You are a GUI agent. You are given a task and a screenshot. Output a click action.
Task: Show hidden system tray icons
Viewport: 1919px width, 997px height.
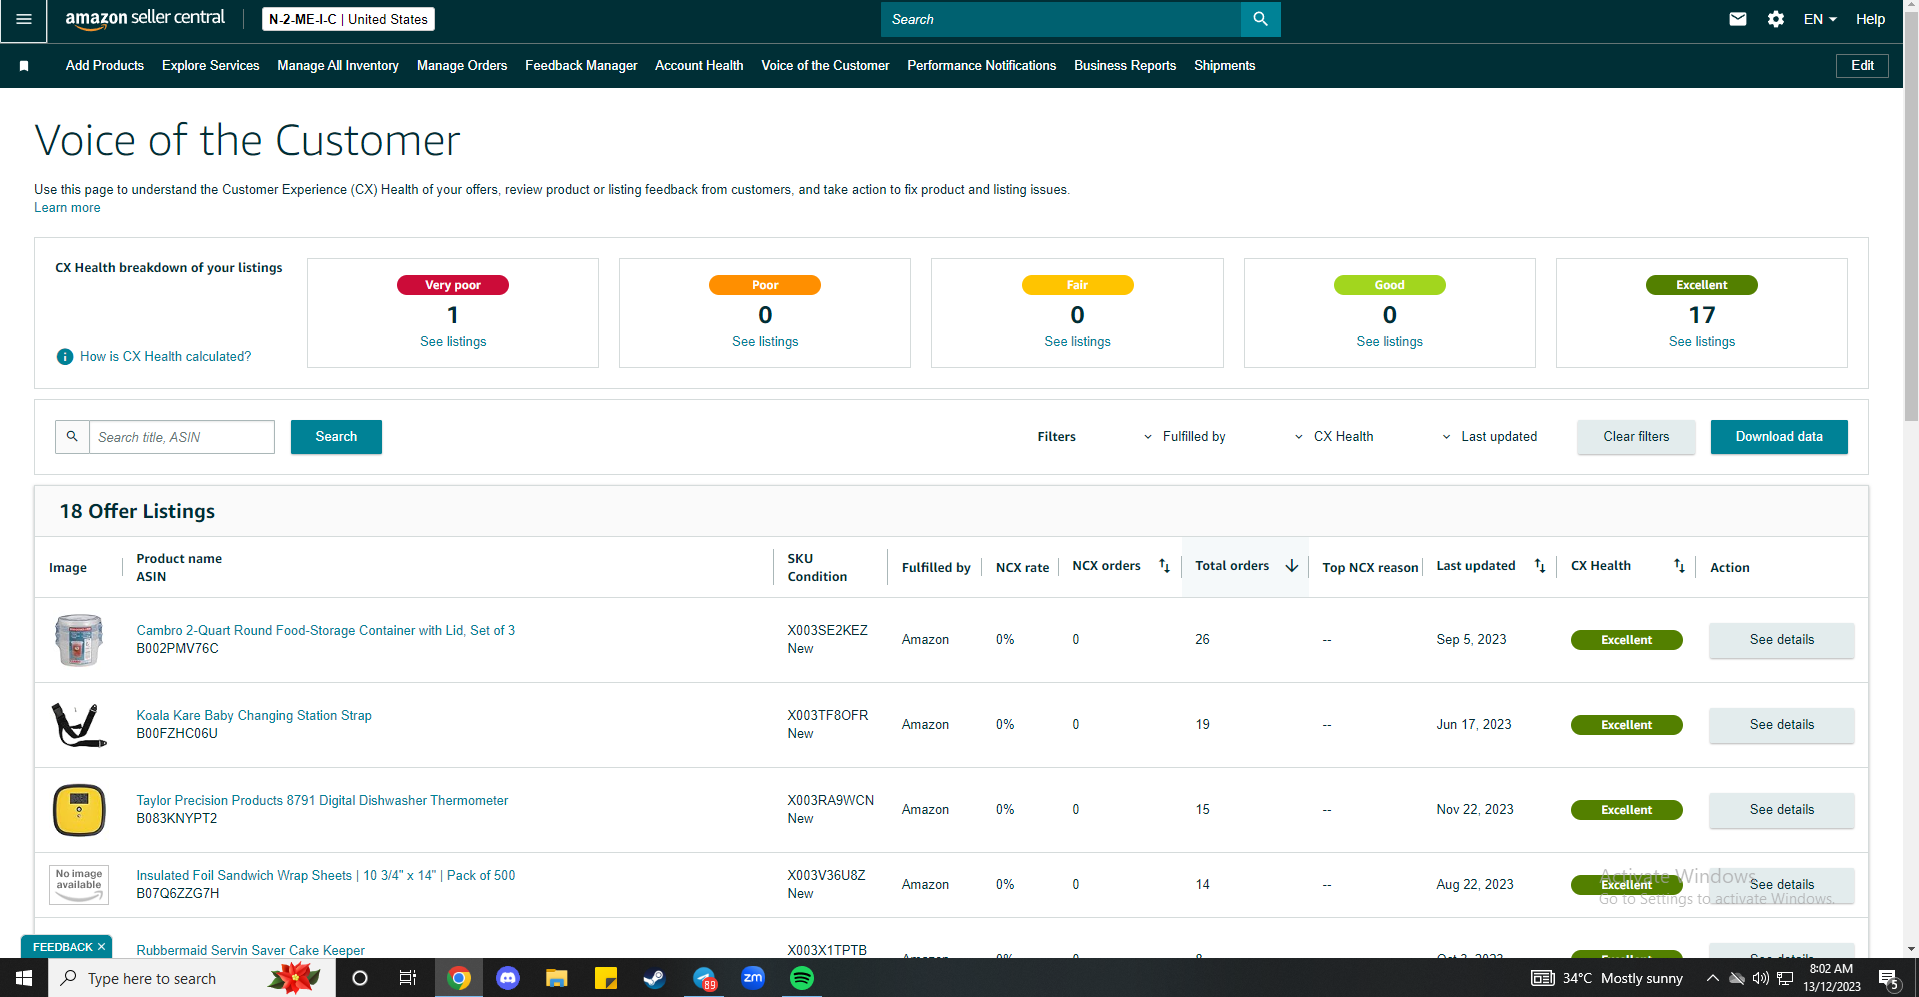click(1713, 978)
